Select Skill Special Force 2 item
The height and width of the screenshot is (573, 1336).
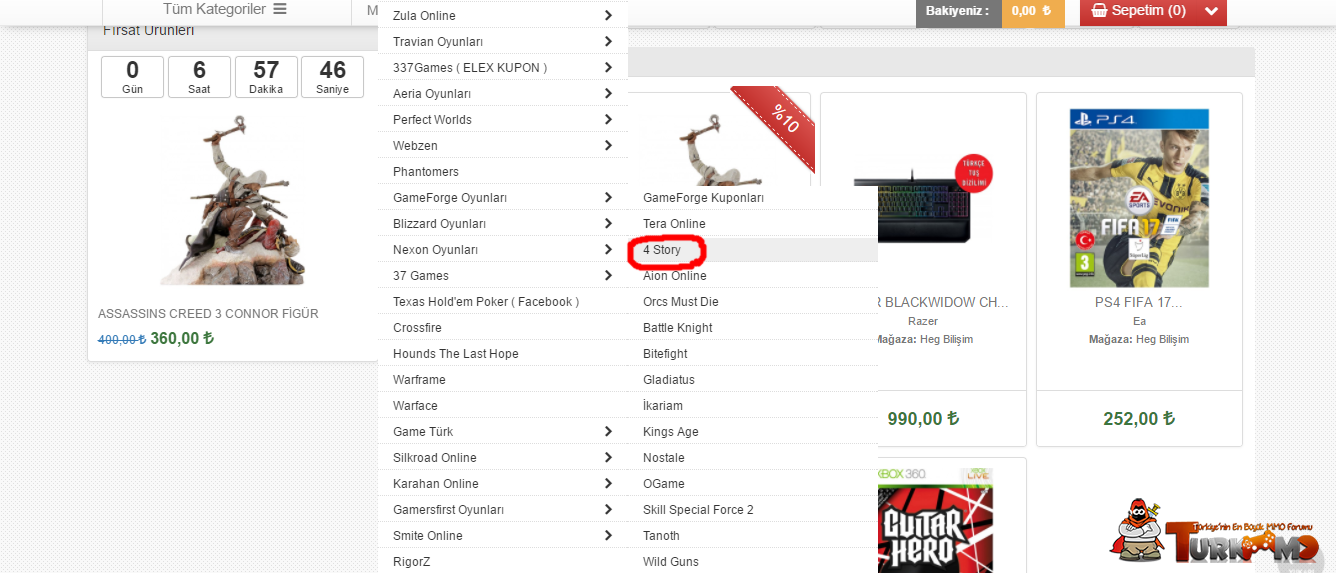coord(753,509)
